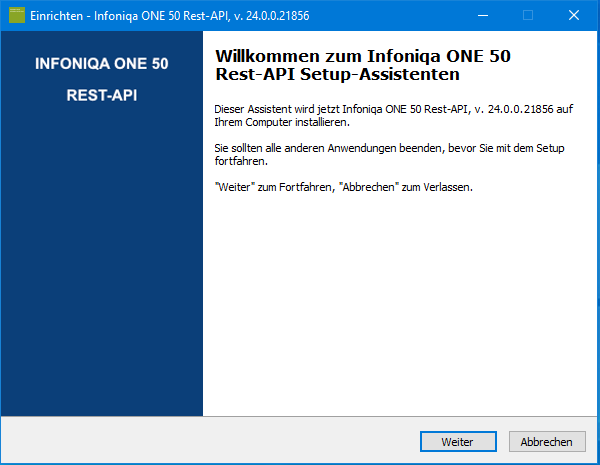Screen dimensions: 600x465
Task: Click the blank white content area
Action: tap(399, 302)
